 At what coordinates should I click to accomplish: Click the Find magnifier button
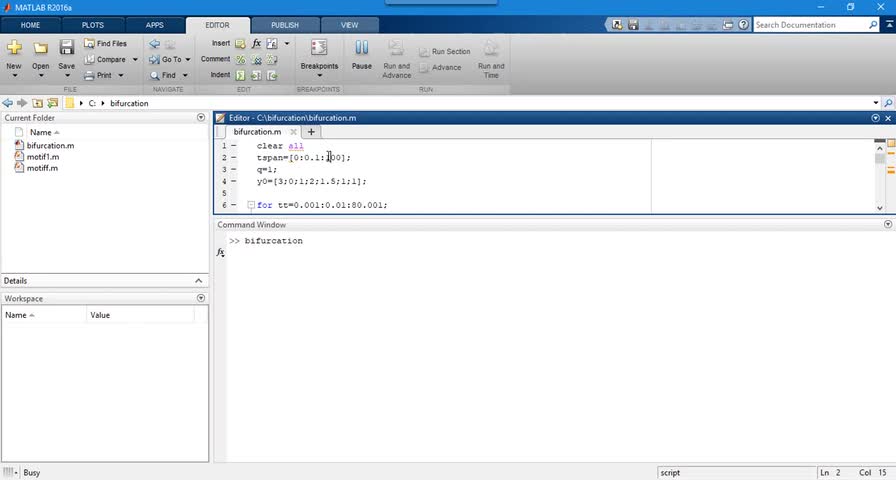[163, 75]
